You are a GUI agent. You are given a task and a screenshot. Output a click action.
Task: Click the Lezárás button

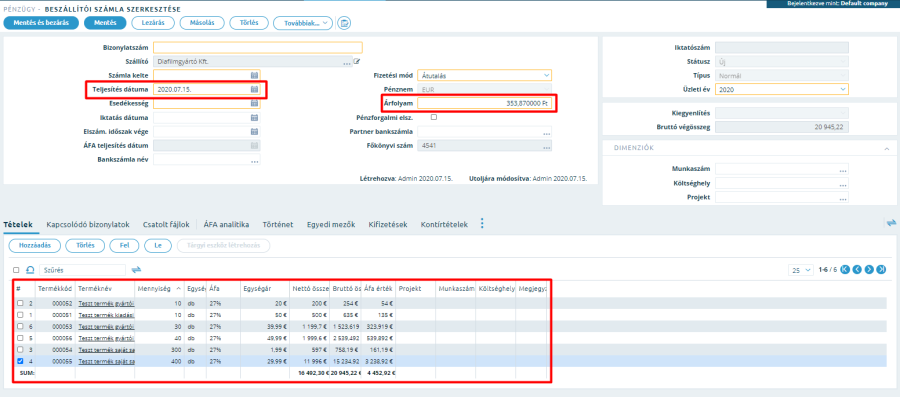pyautogui.click(x=153, y=23)
